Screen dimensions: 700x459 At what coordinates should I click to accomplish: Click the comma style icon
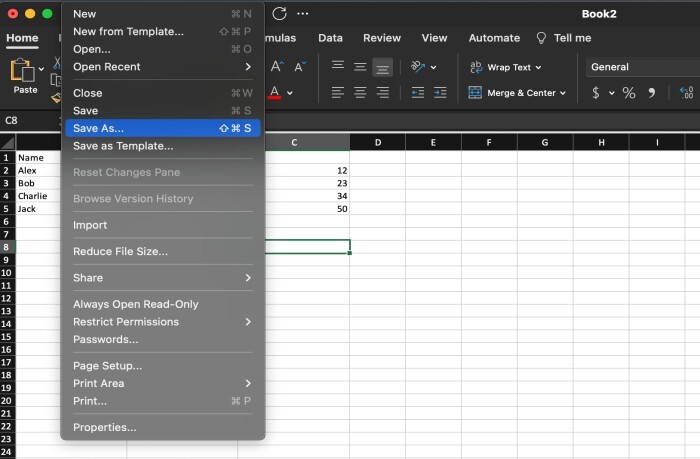[x=652, y=93]
